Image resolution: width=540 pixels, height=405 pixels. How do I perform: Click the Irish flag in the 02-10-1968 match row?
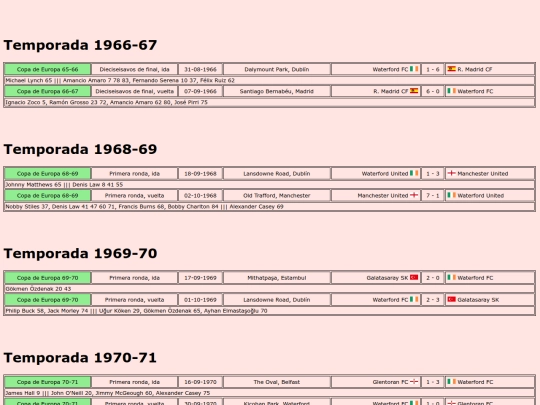tap(451, 195)
